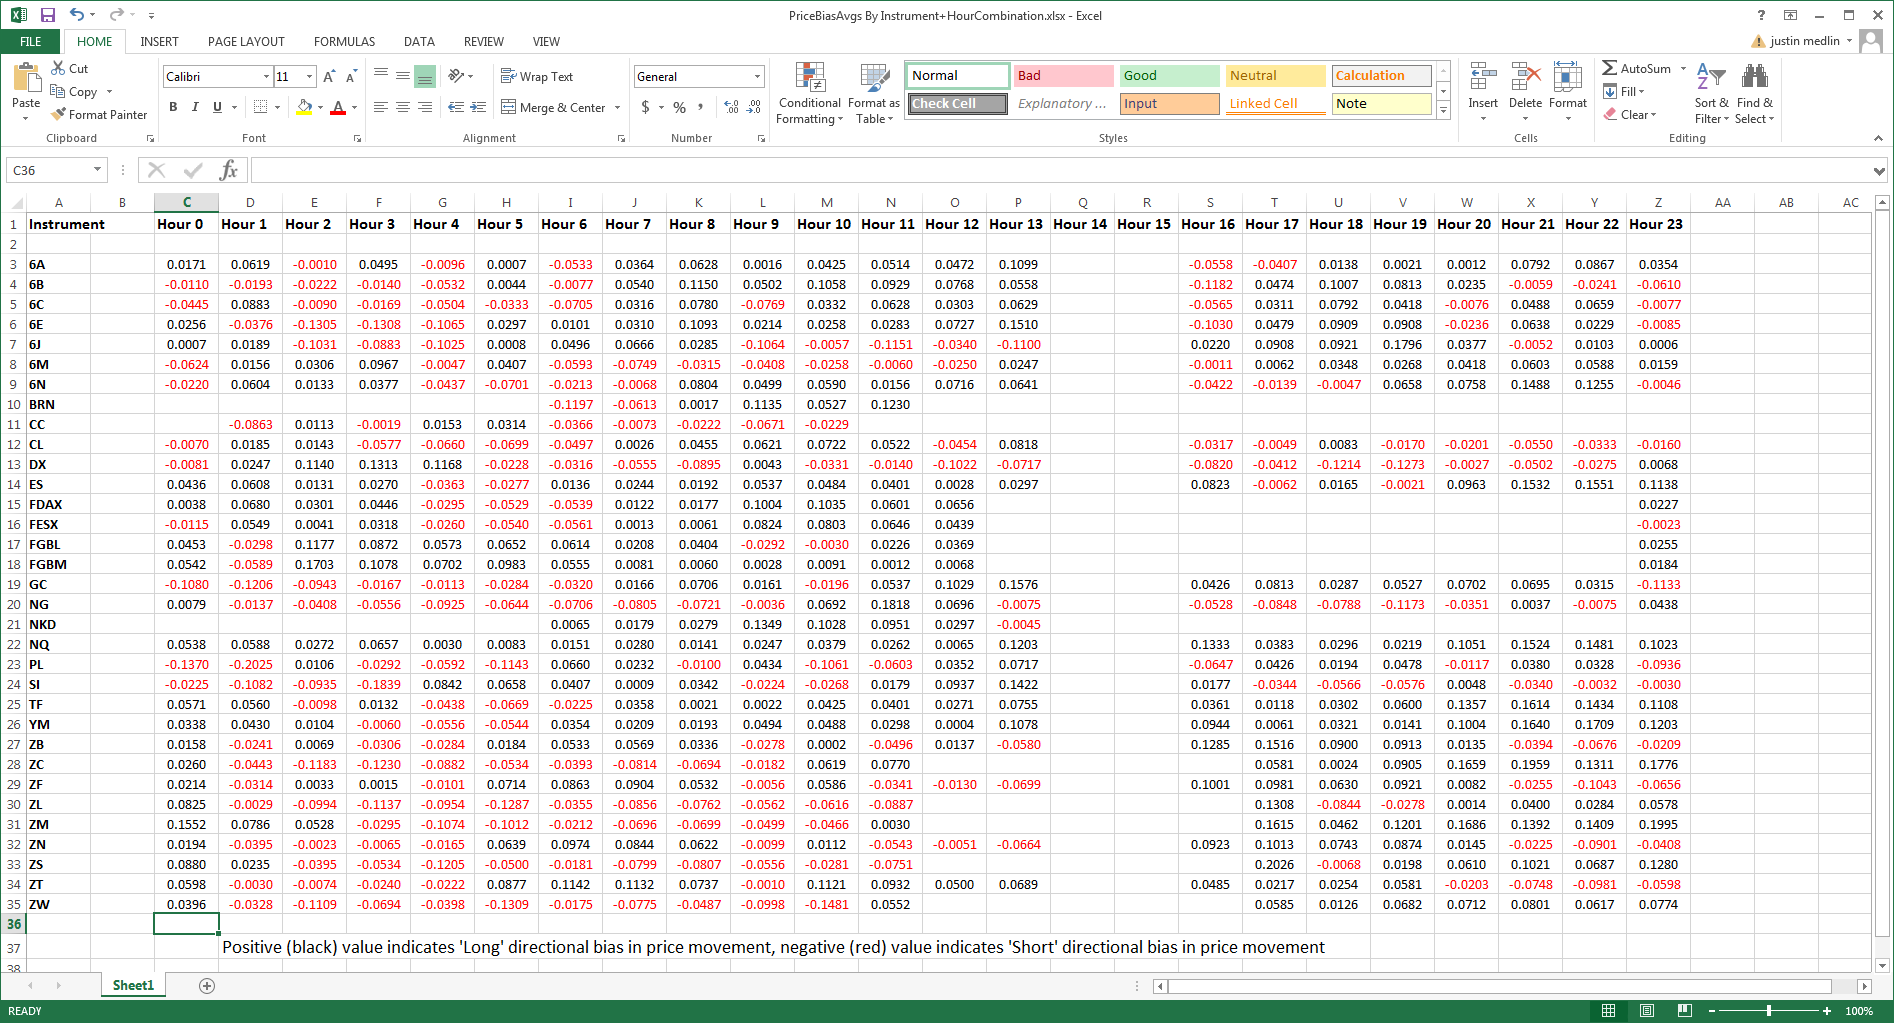Click the Decrease Indent icon
The height and width of the screenshot is (1023, 1894).
(x=456, y=107)
